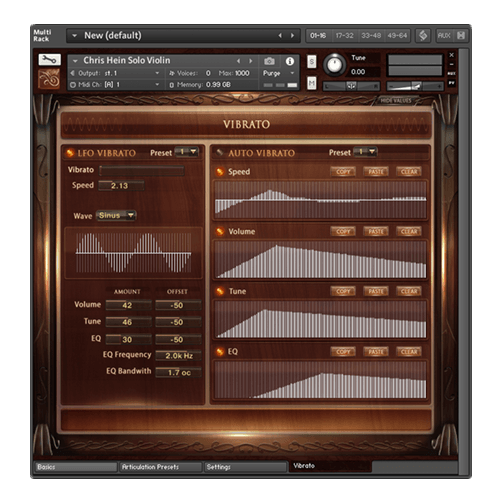Click the camera snapshot icon

269,61
